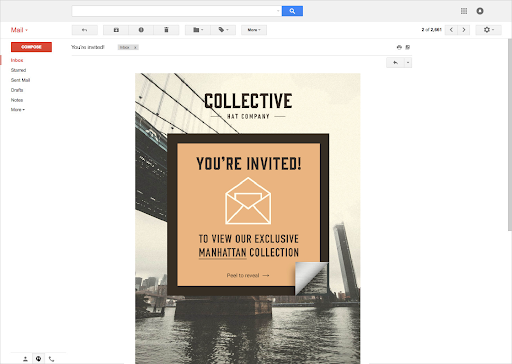Open the More actions dropdown

point(254,30)
